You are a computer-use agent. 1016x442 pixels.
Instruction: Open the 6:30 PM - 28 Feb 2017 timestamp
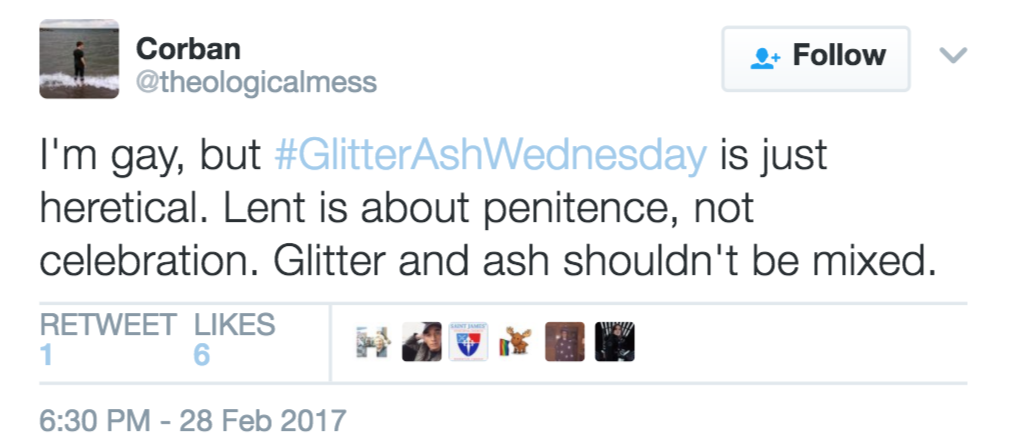tap(192, 421)
